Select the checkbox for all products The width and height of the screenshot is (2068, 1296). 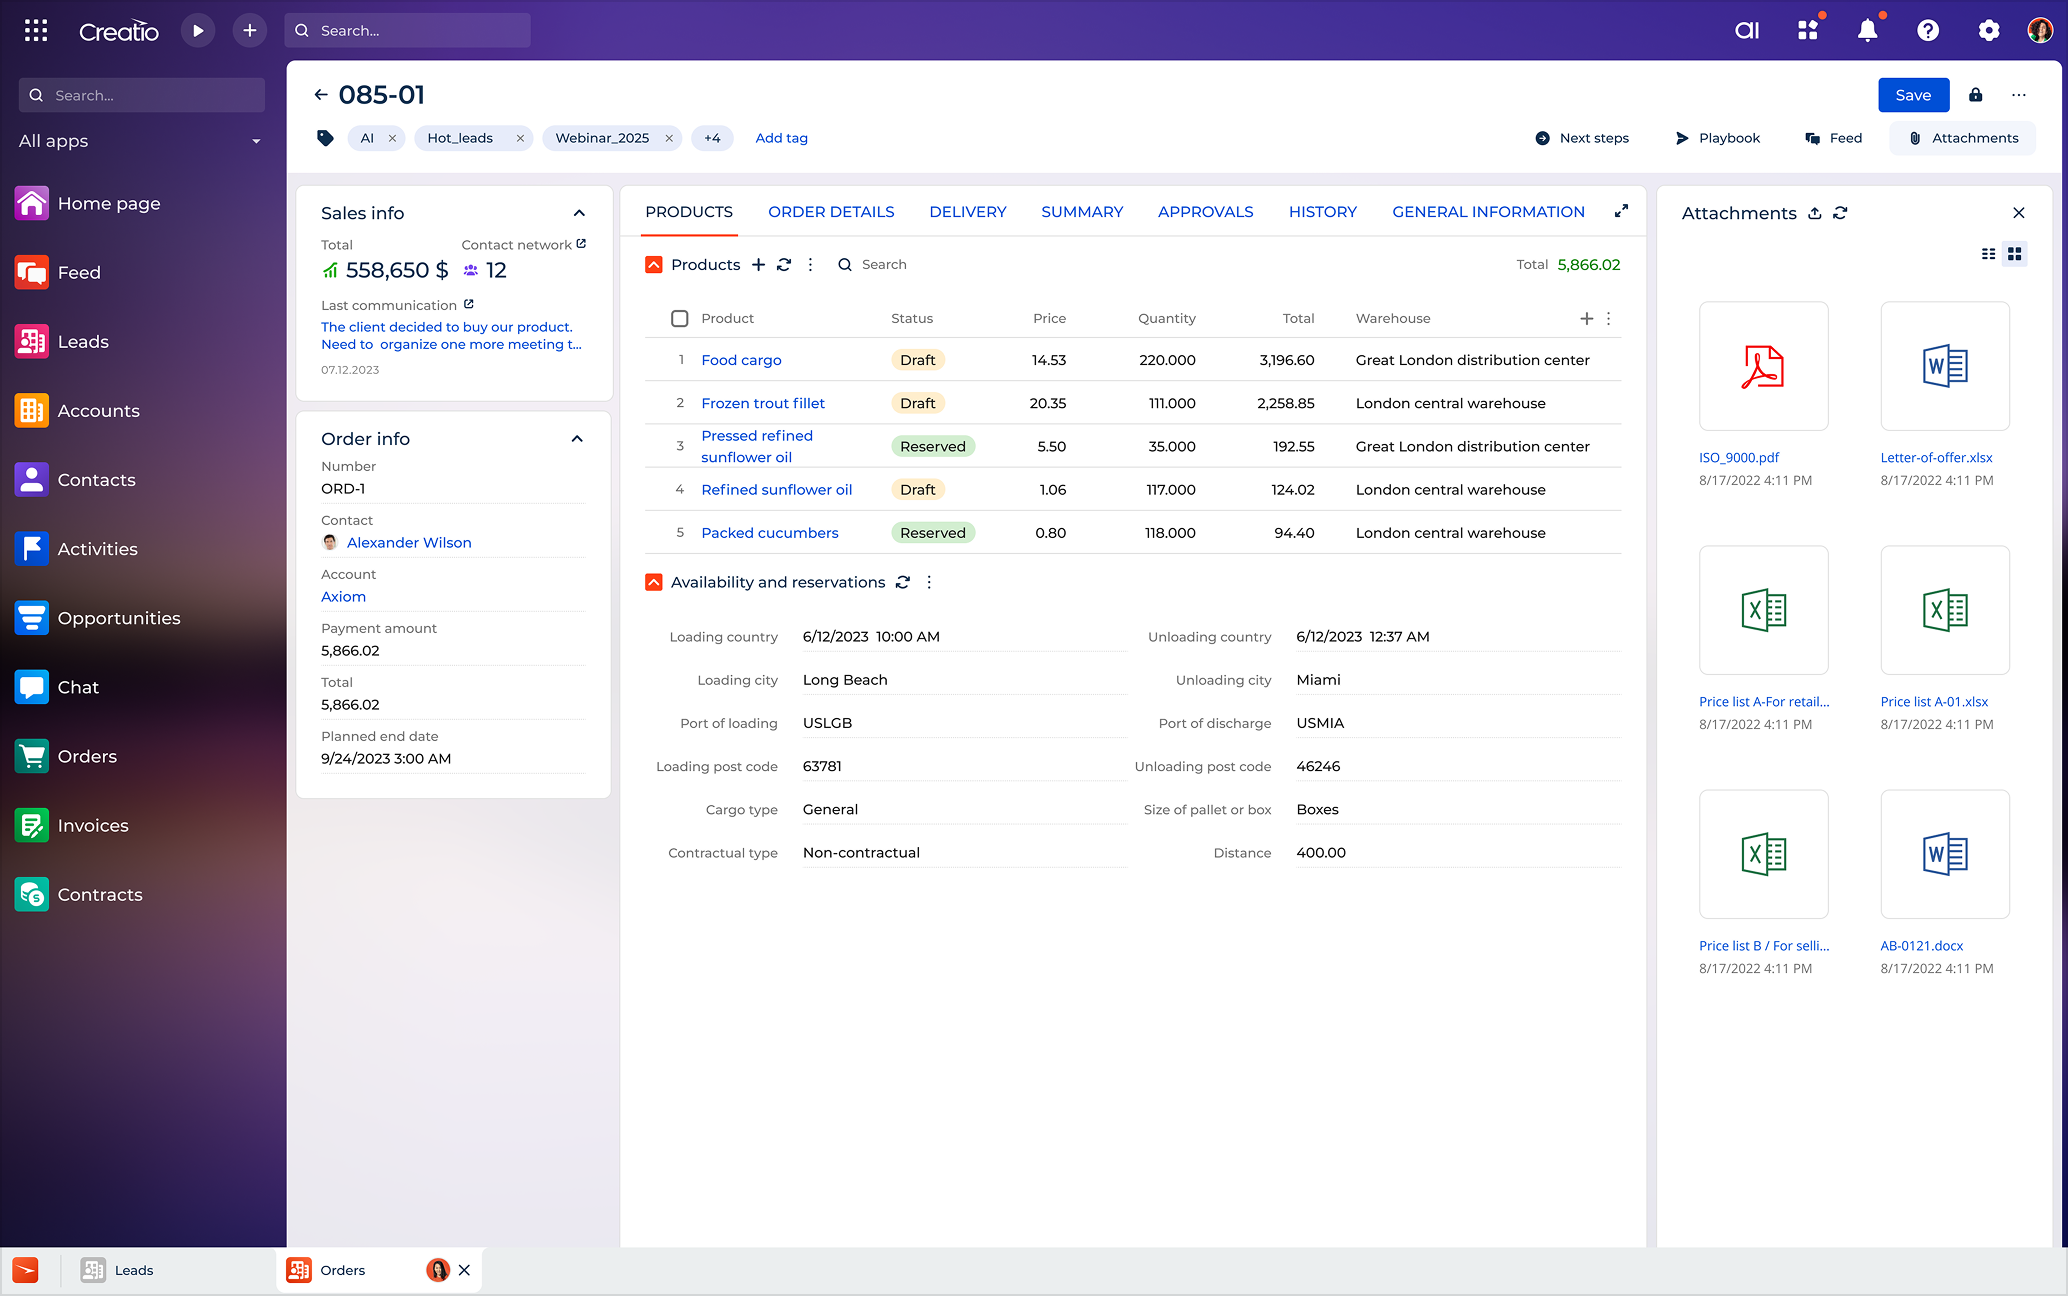click(x=679, y=318)
